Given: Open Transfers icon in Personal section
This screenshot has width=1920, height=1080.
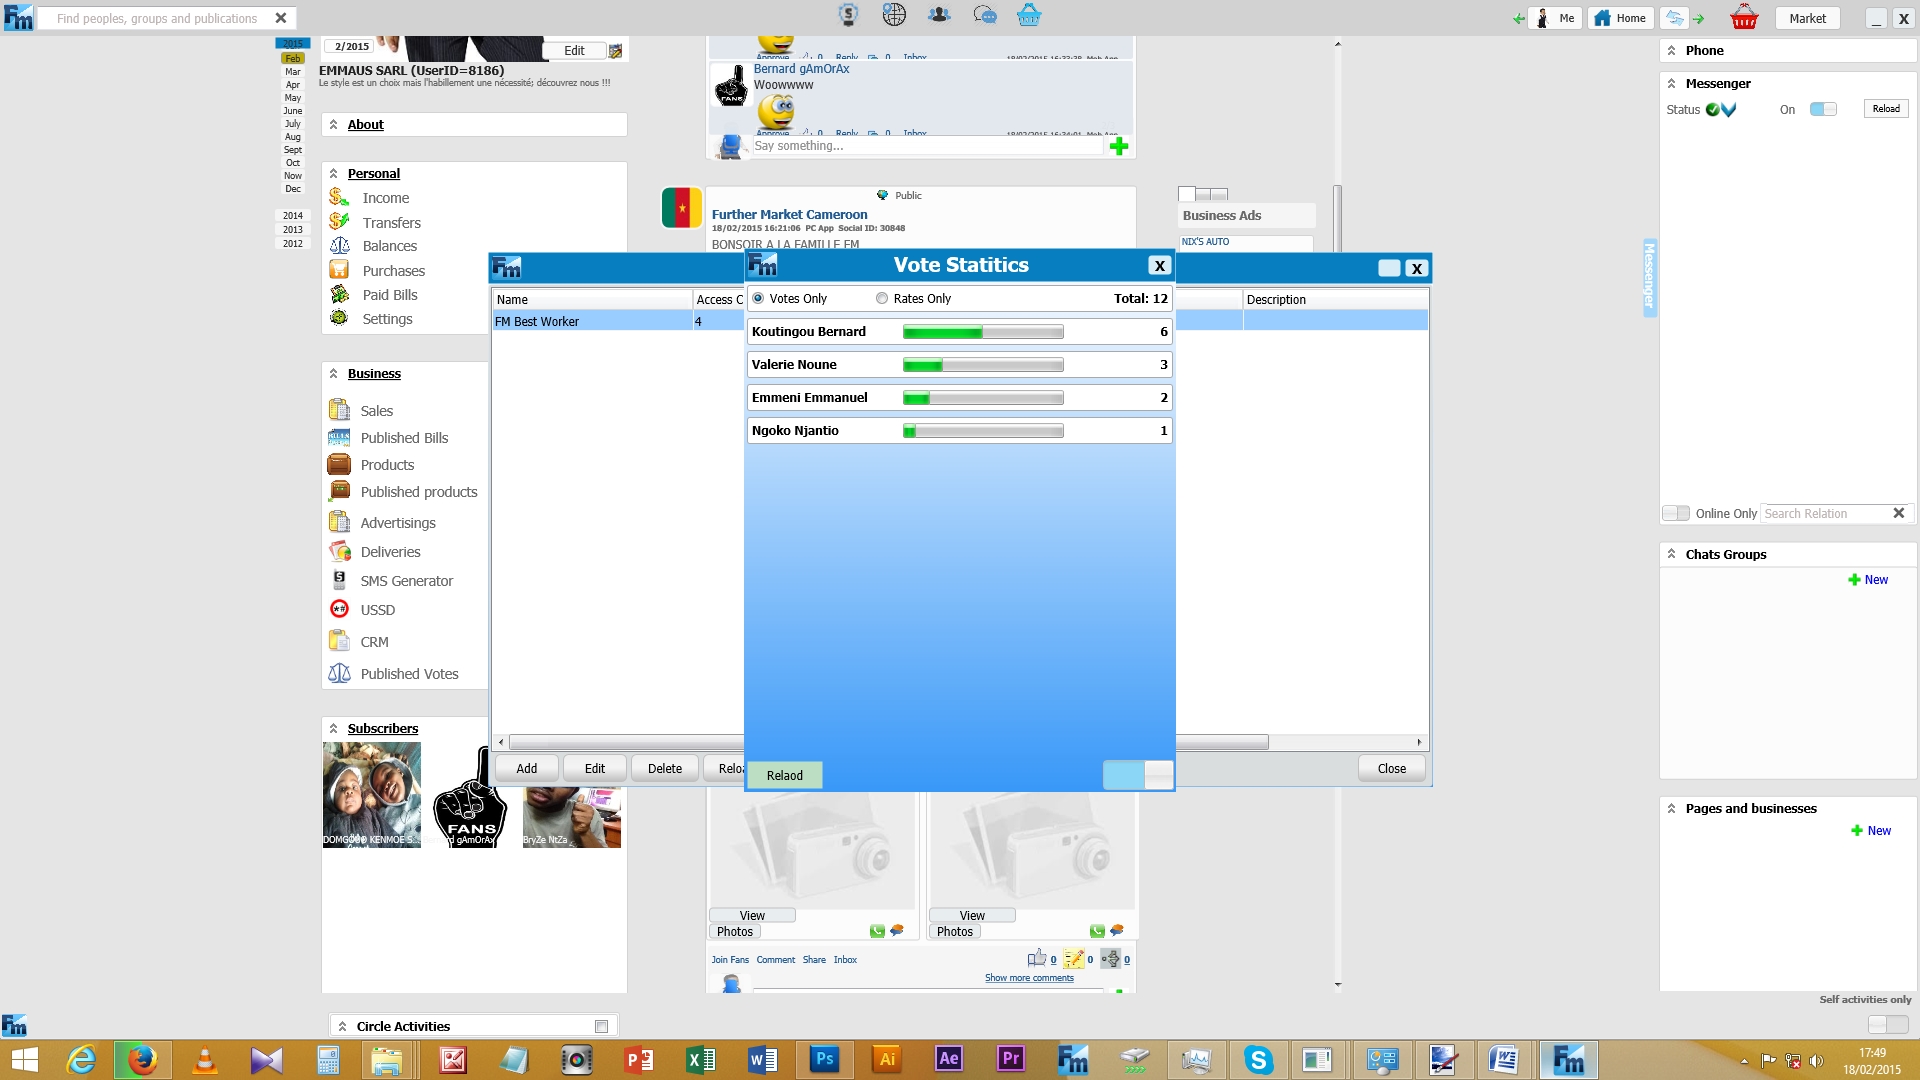Looking at the screenshot, I should point(339,222).
